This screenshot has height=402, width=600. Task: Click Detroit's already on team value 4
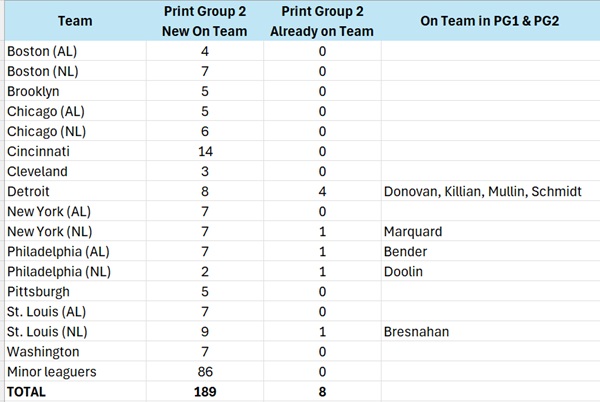[322, 191]
